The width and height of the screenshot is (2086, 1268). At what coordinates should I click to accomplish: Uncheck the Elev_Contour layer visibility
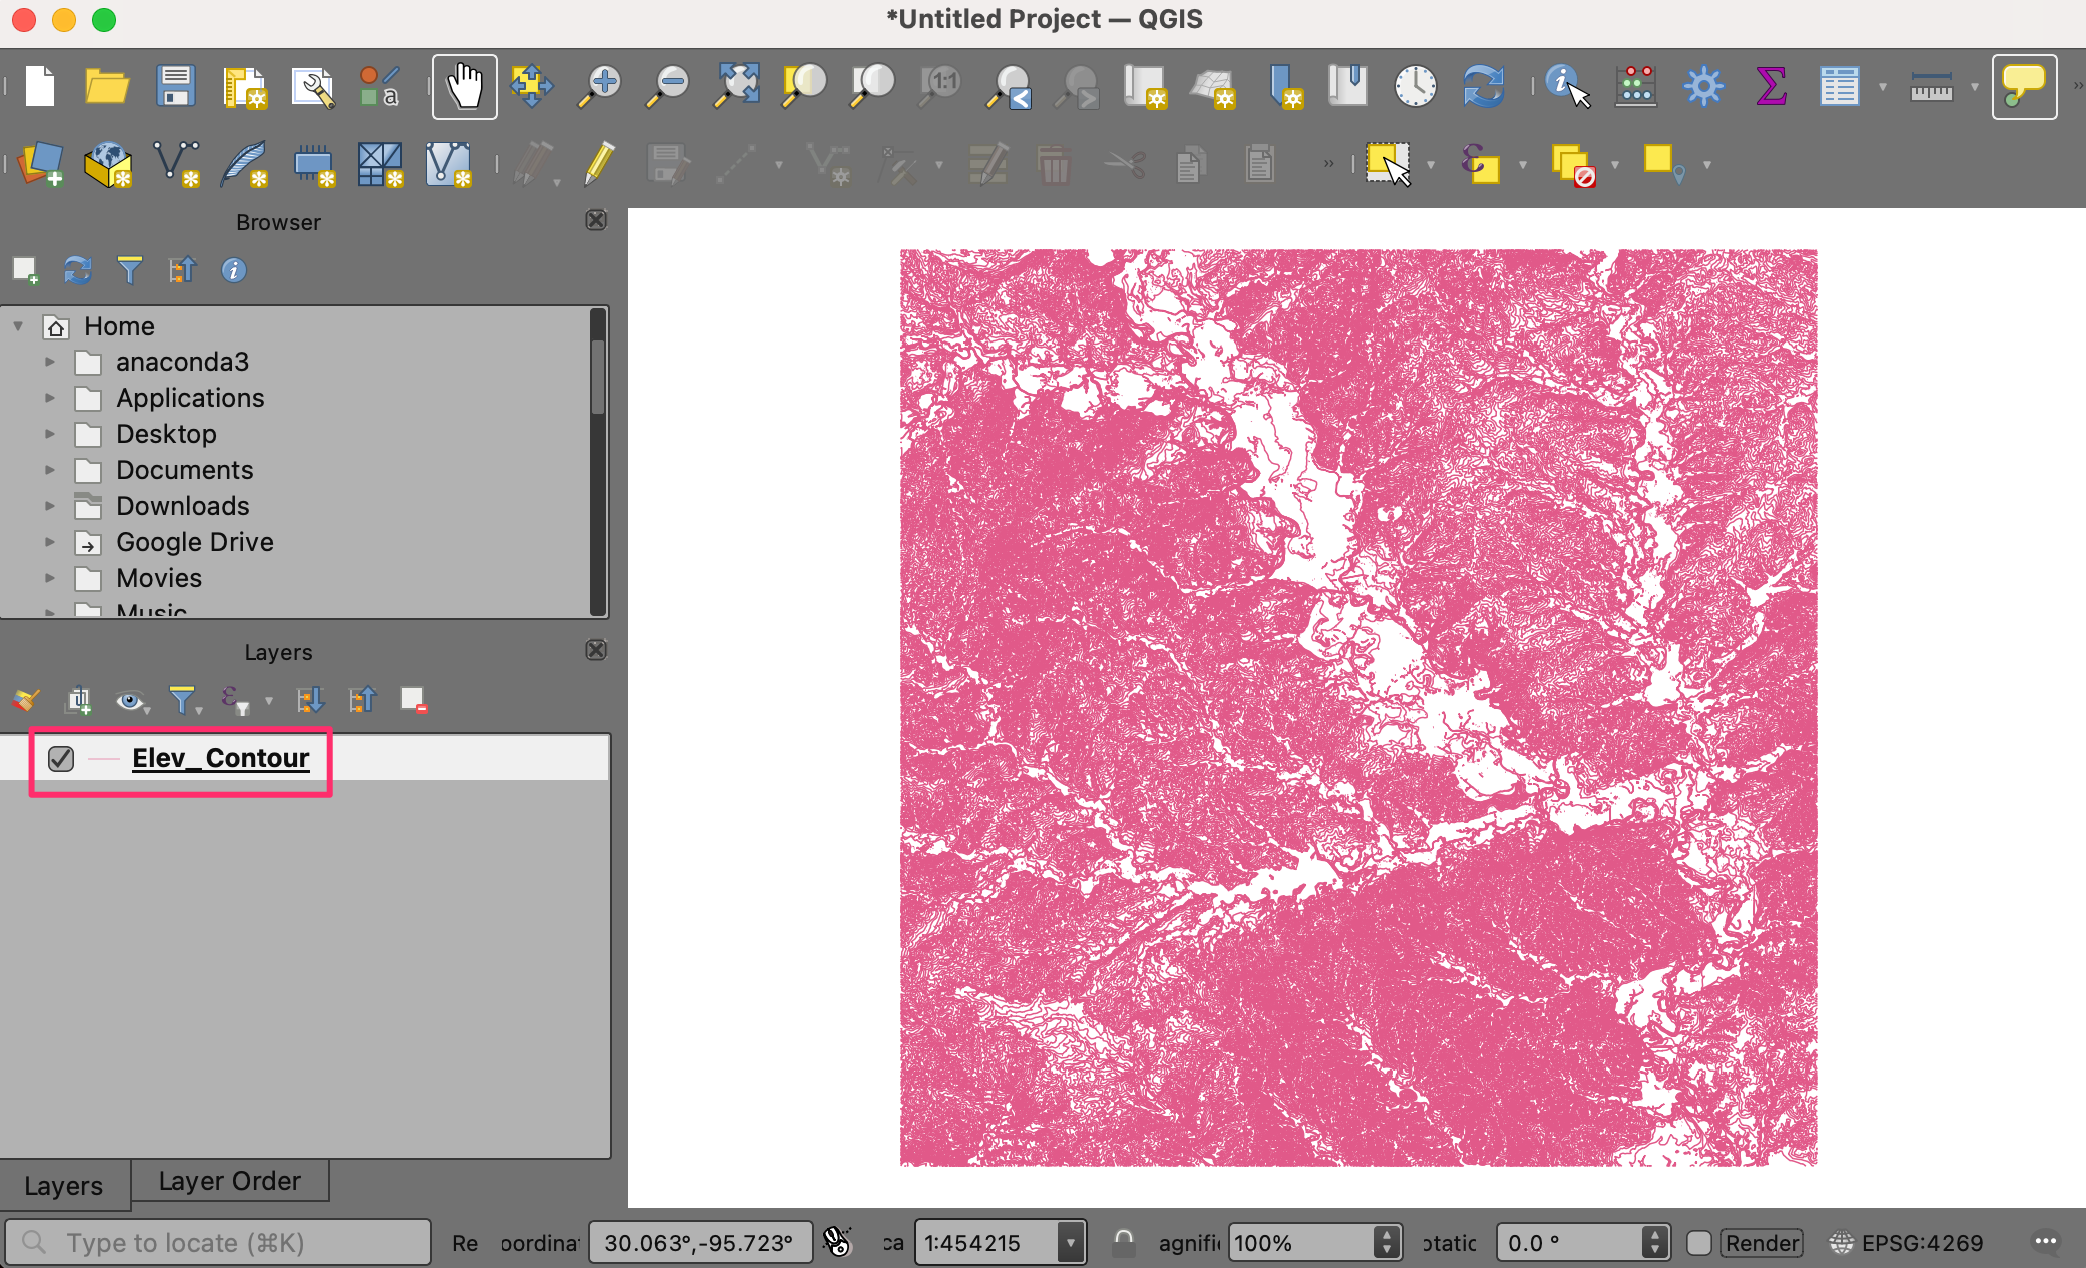coord(61,759)
